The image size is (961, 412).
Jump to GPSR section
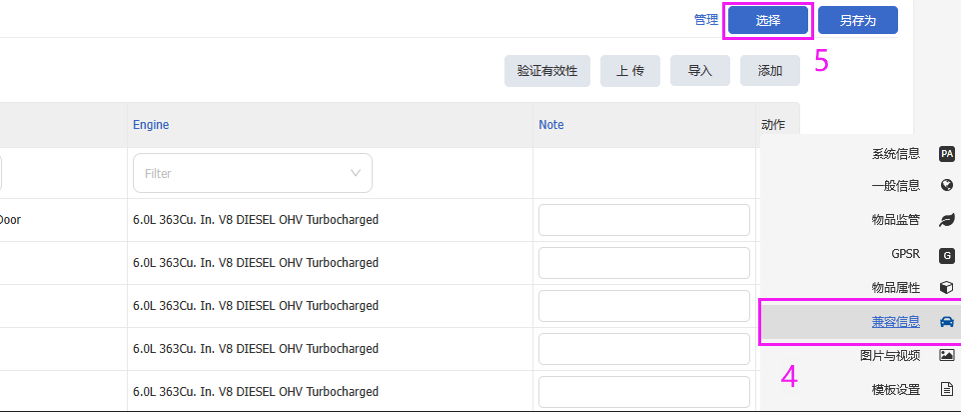pos(905,254)
